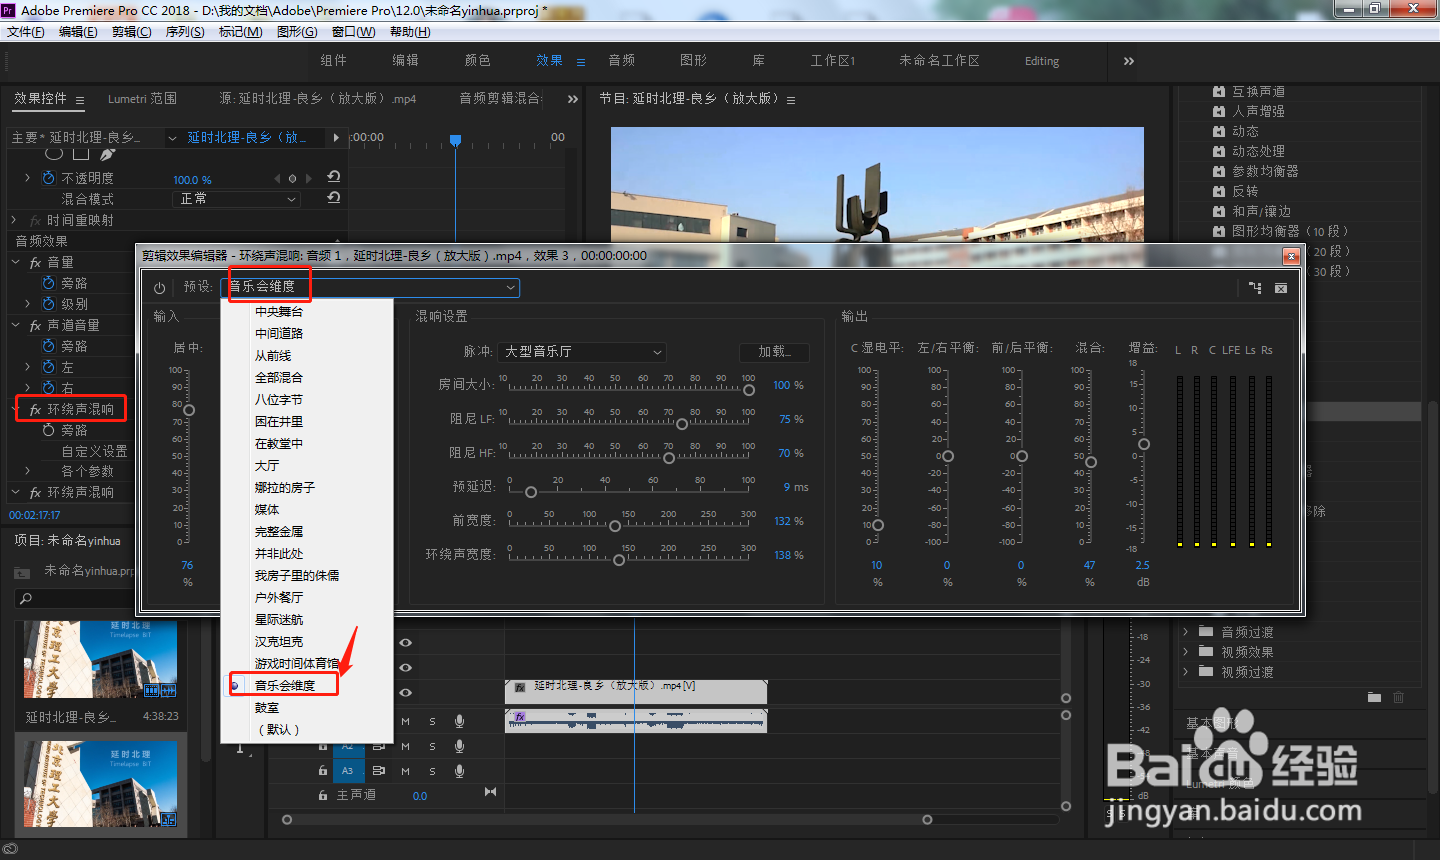Viewport: 1440px width, 860px height.
Task: Reset the 混合模式 parameter
Action: coord(334,198)
